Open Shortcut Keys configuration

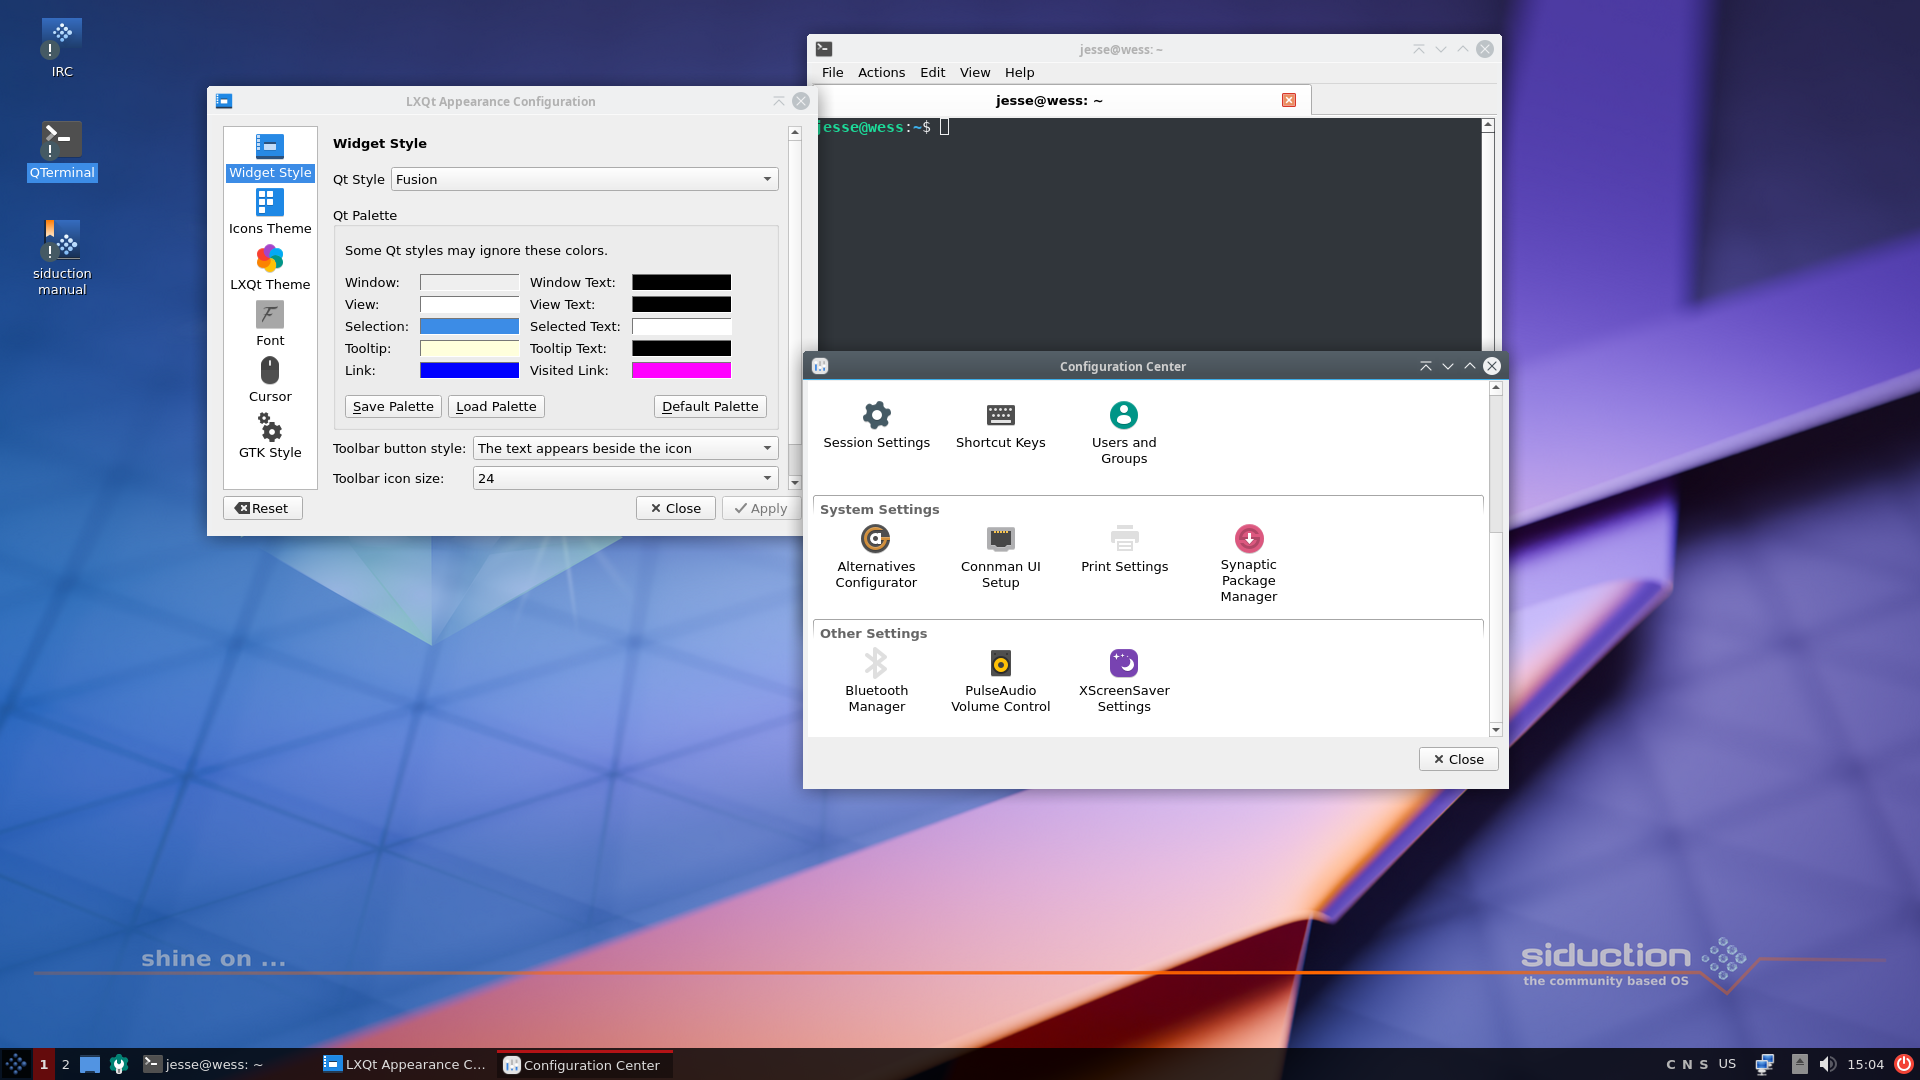pos(1000,426)
